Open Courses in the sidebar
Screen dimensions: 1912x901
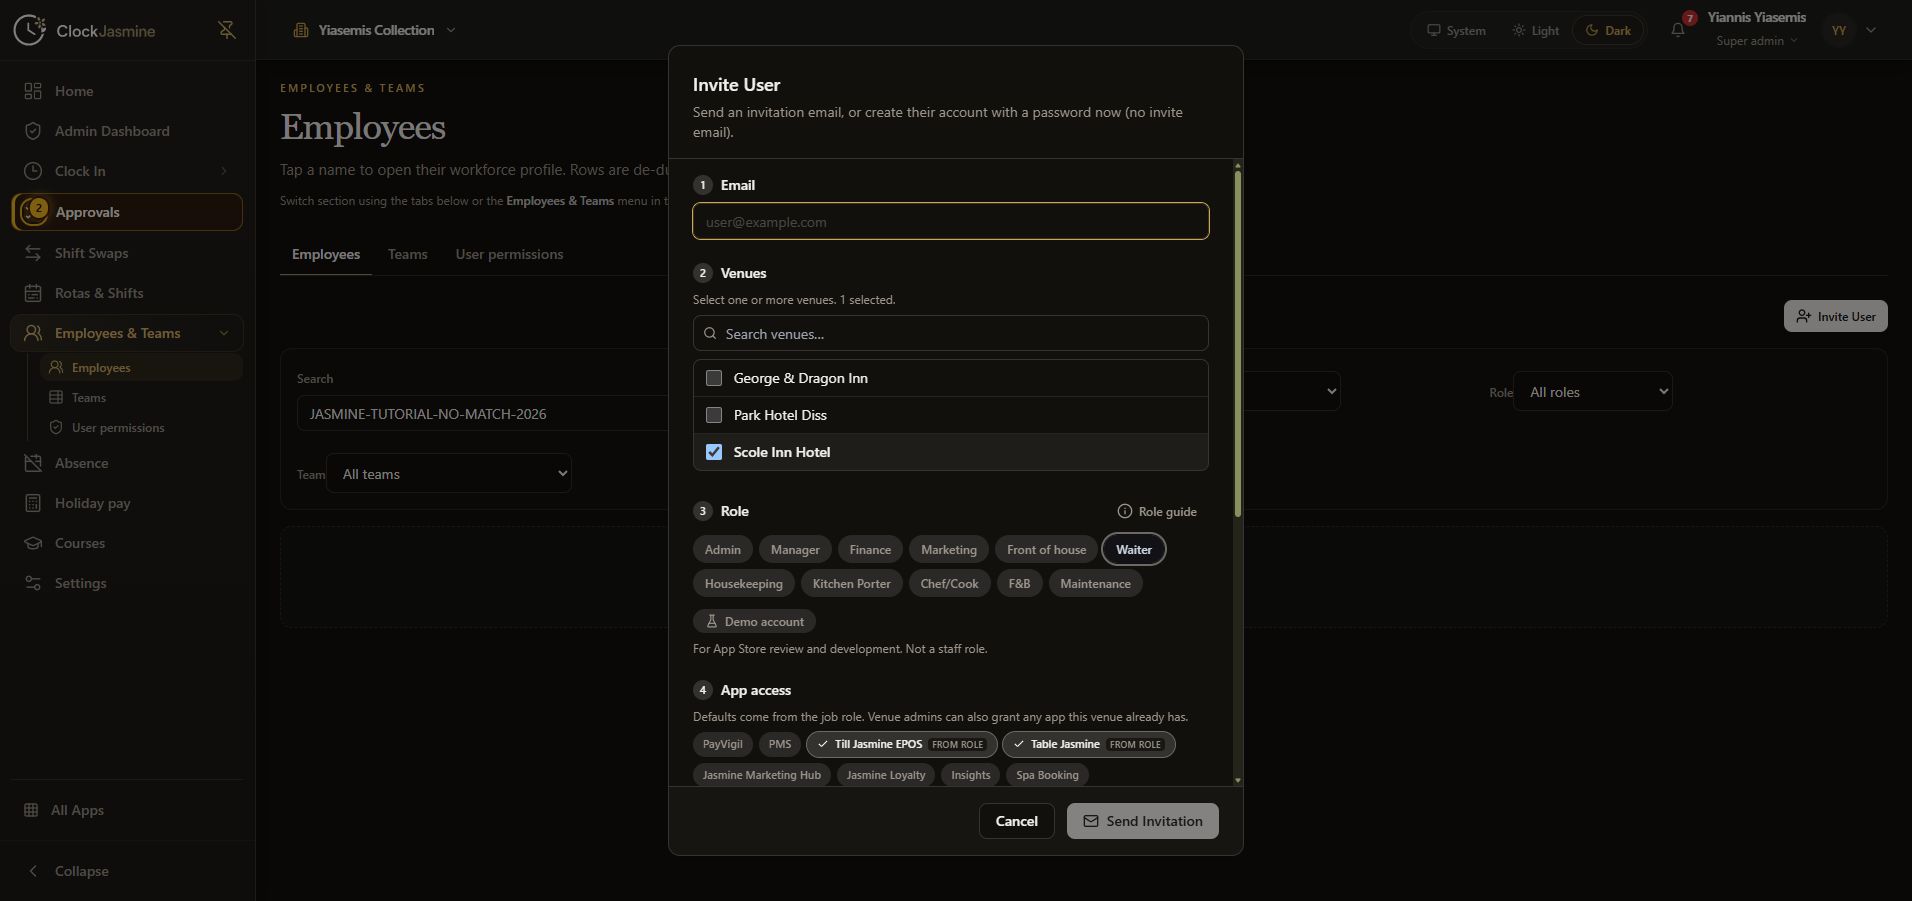(127, 543)
